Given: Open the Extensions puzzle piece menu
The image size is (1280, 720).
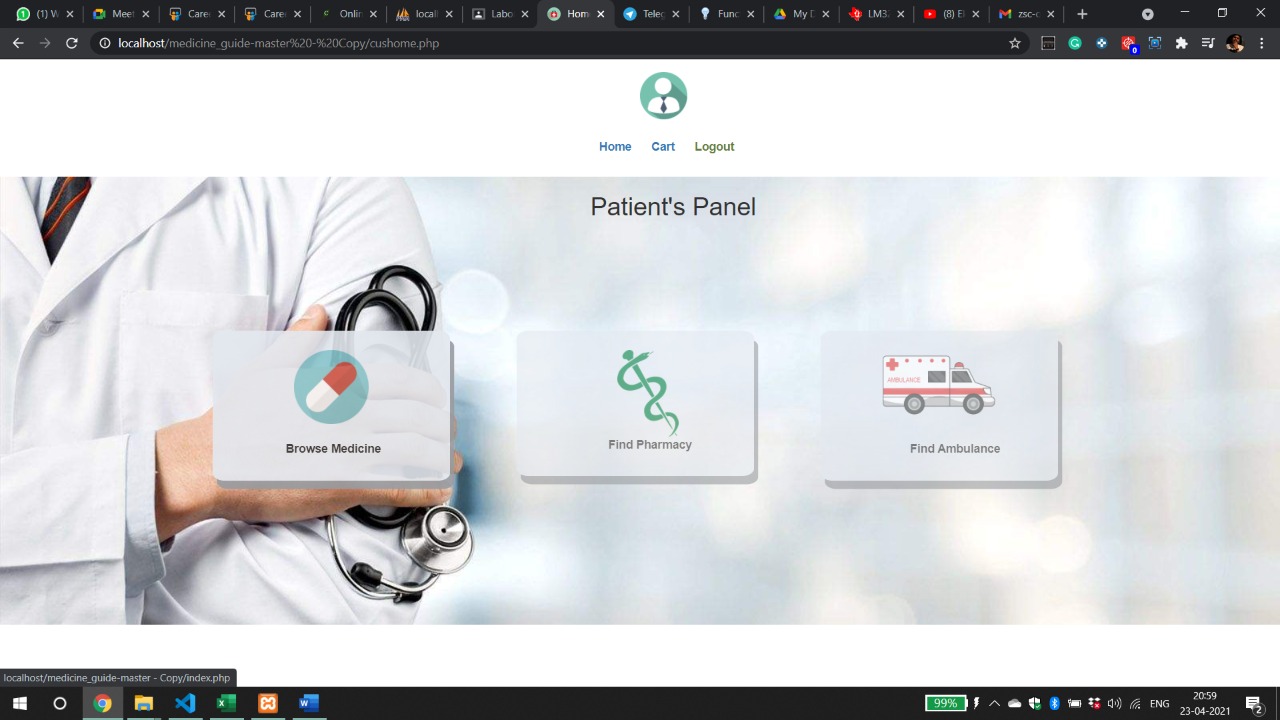Looking at the screenshot, I should [1181, 43].
